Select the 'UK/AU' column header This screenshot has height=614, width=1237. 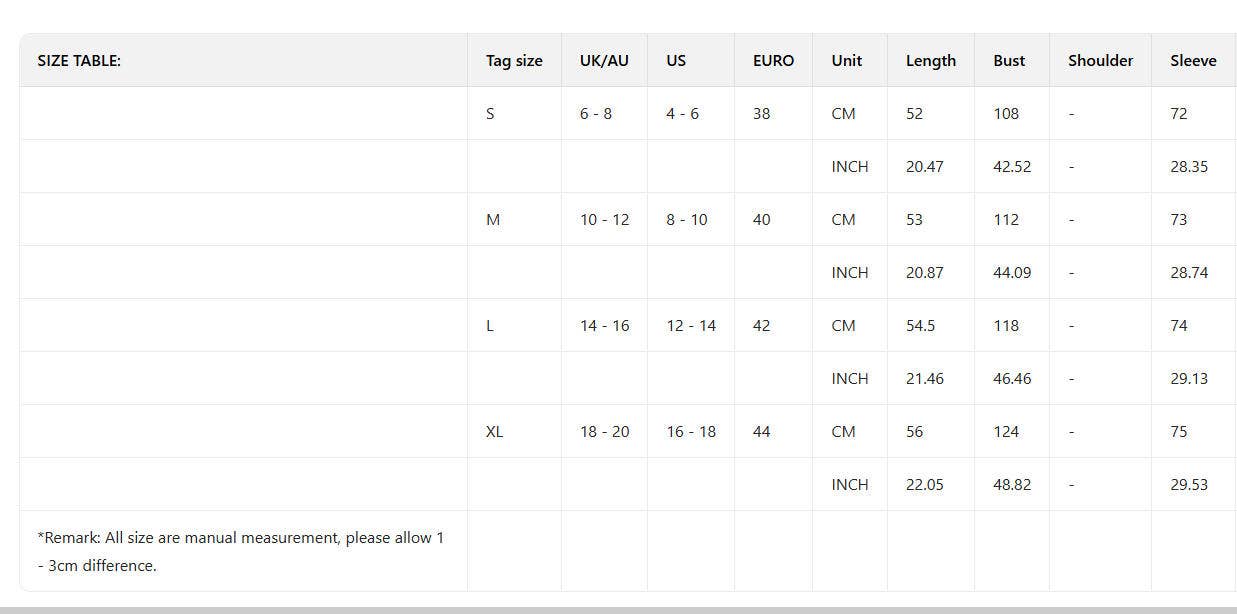(604, 61)
